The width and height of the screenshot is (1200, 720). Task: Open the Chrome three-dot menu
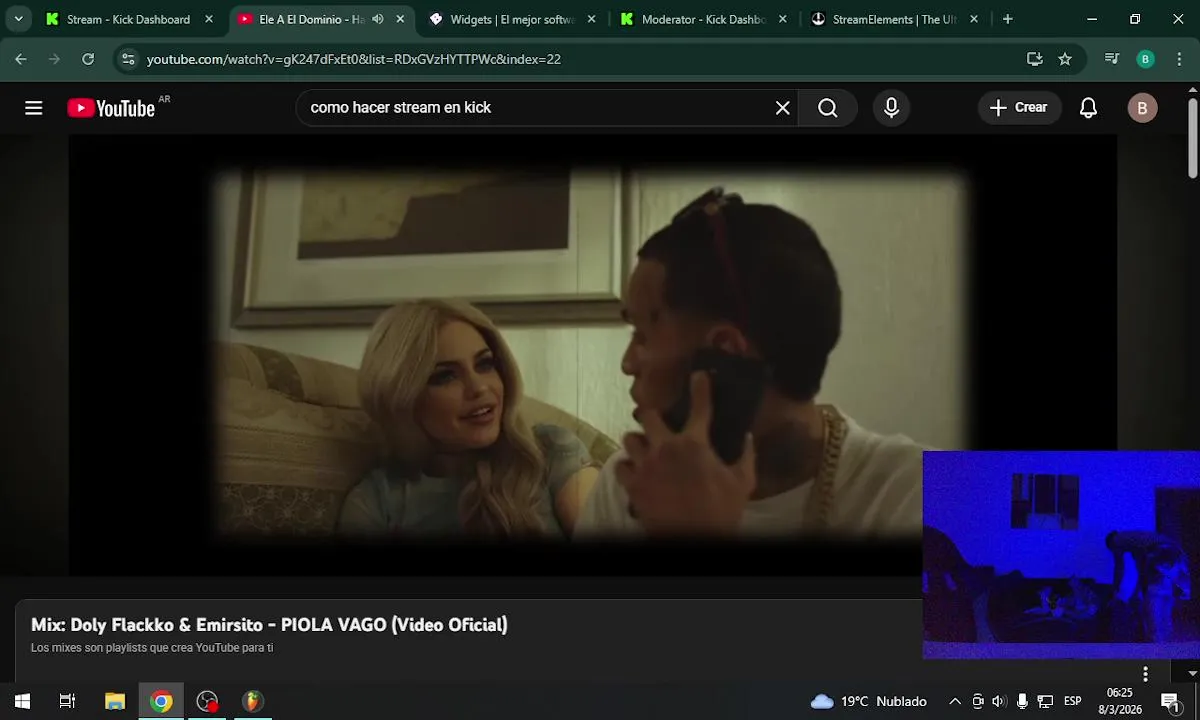[1178, 59]
